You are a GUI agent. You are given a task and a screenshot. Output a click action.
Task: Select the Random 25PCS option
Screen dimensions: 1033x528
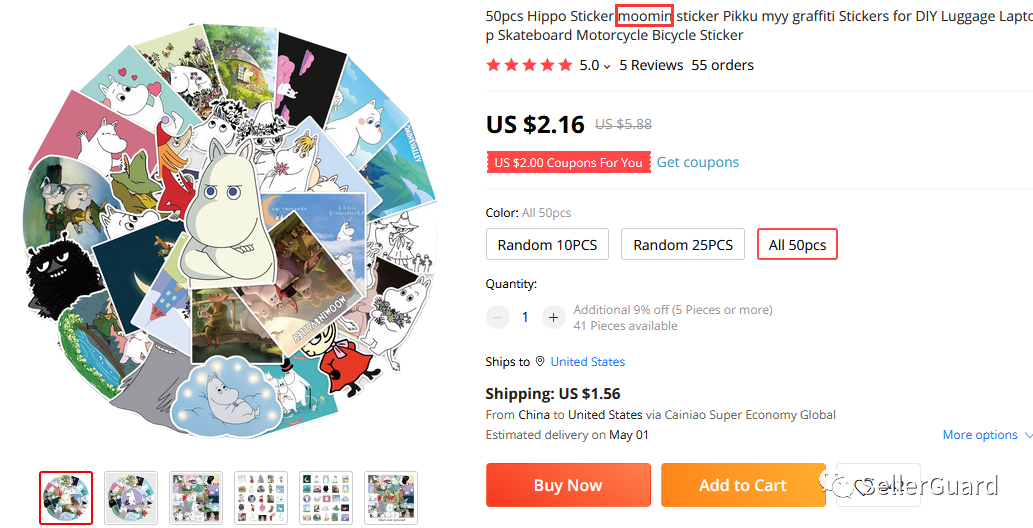683,244
